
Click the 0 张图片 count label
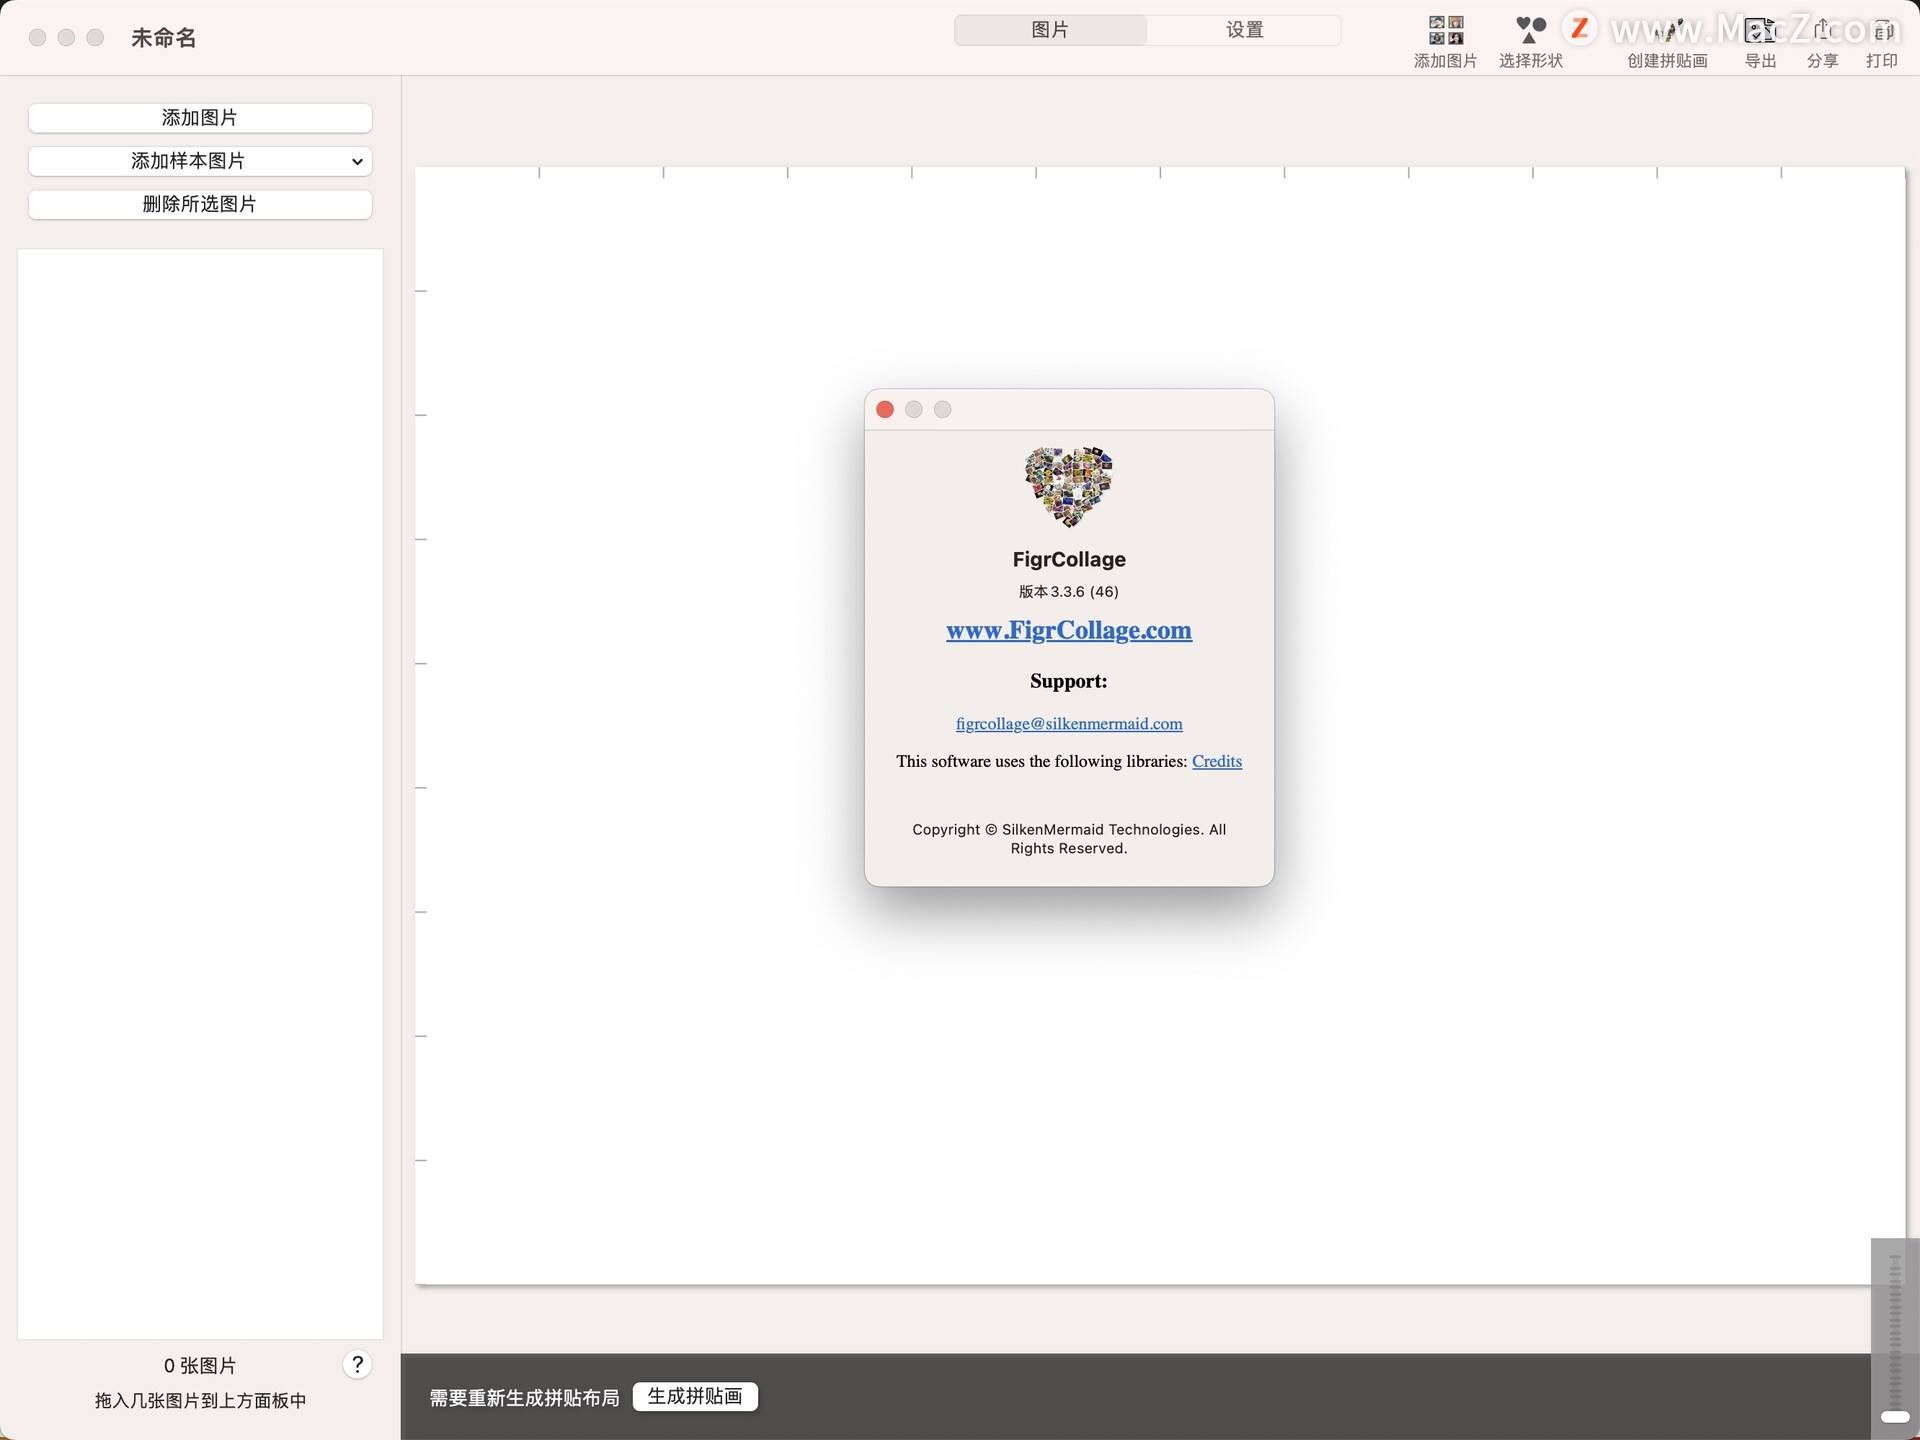(200, 1365)
